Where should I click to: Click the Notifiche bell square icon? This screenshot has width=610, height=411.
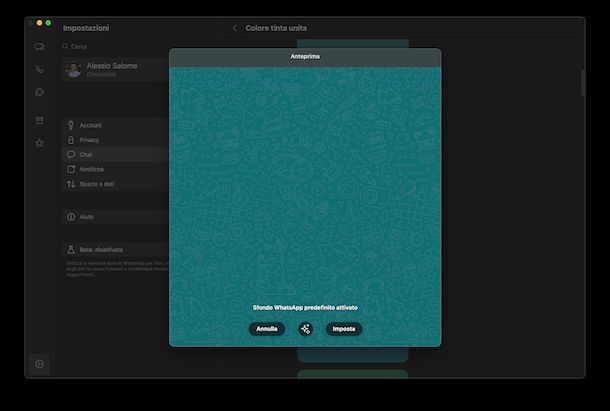[71, 169]
